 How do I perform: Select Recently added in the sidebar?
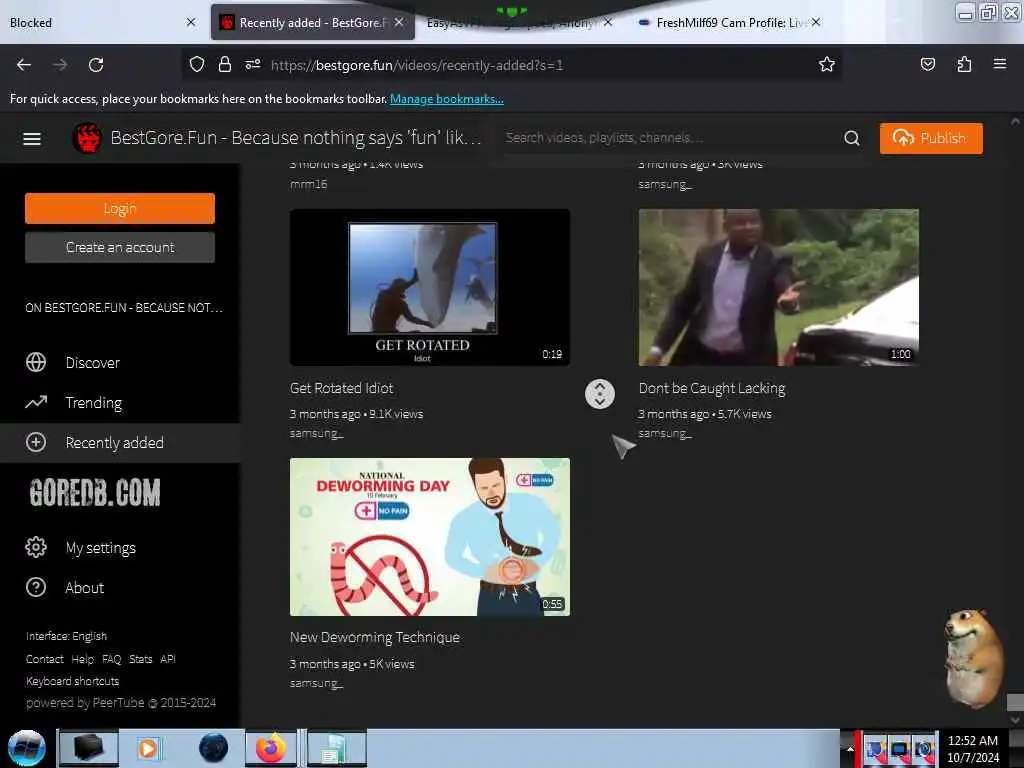tap(120, 443)
